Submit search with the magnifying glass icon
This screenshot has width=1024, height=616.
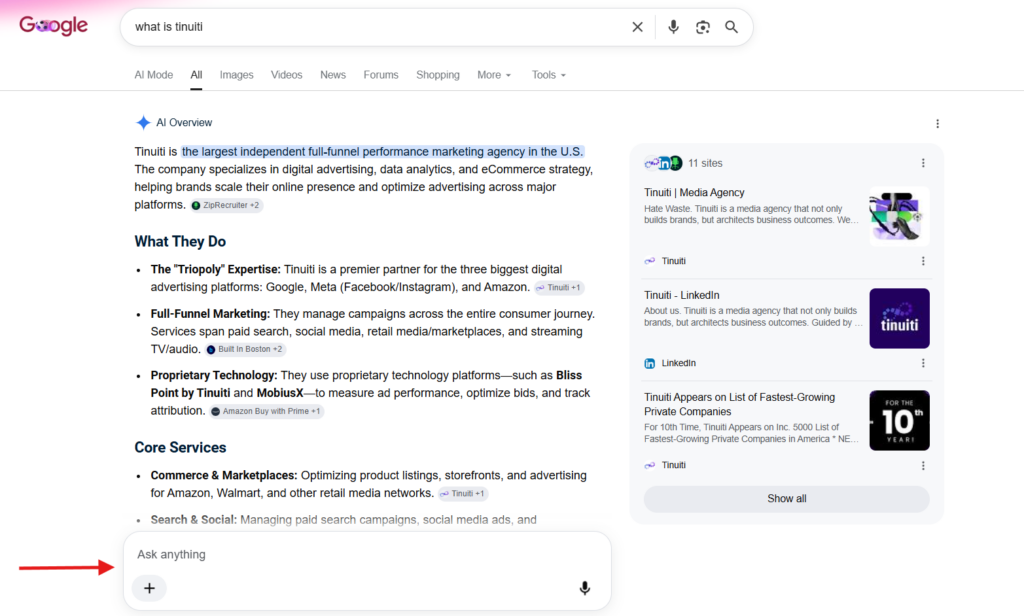[x=731, y=27]
